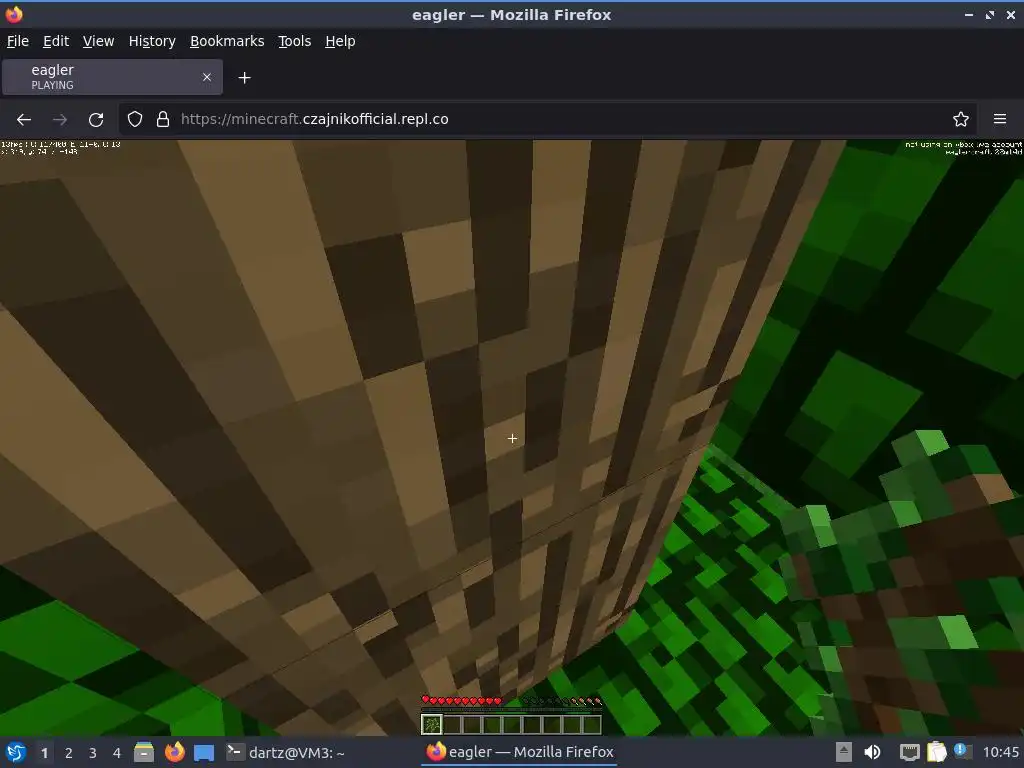Bookmark this page with the star

[x=961, y=119]
